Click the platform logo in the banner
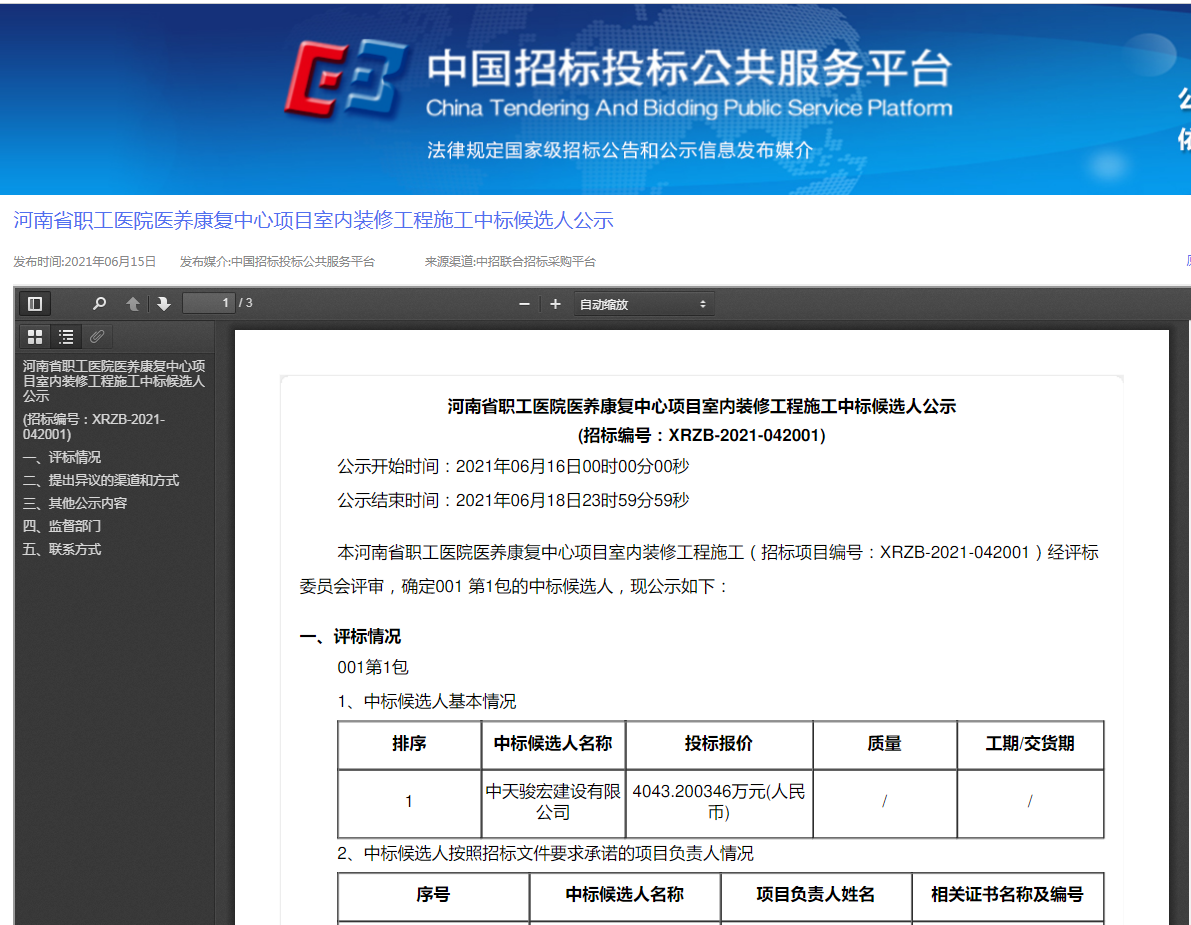Viewport: 1191px width, 925px height. [346, 81]
